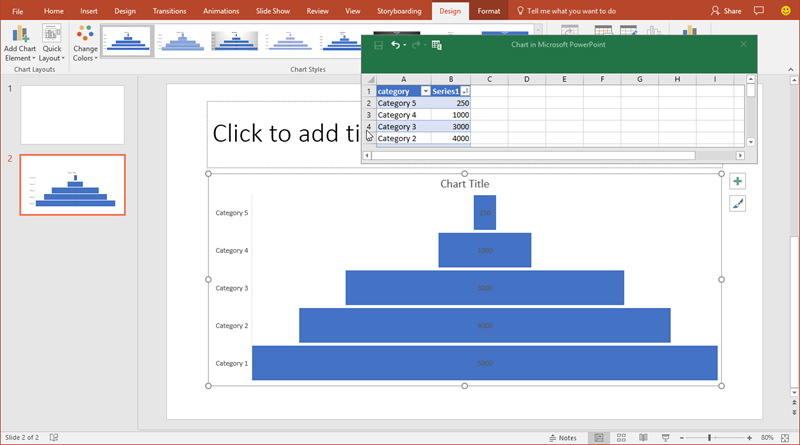This screenshot has height=445, width=800.
Task: Switch to the Transitions tab
Action: tap(169, 11)
